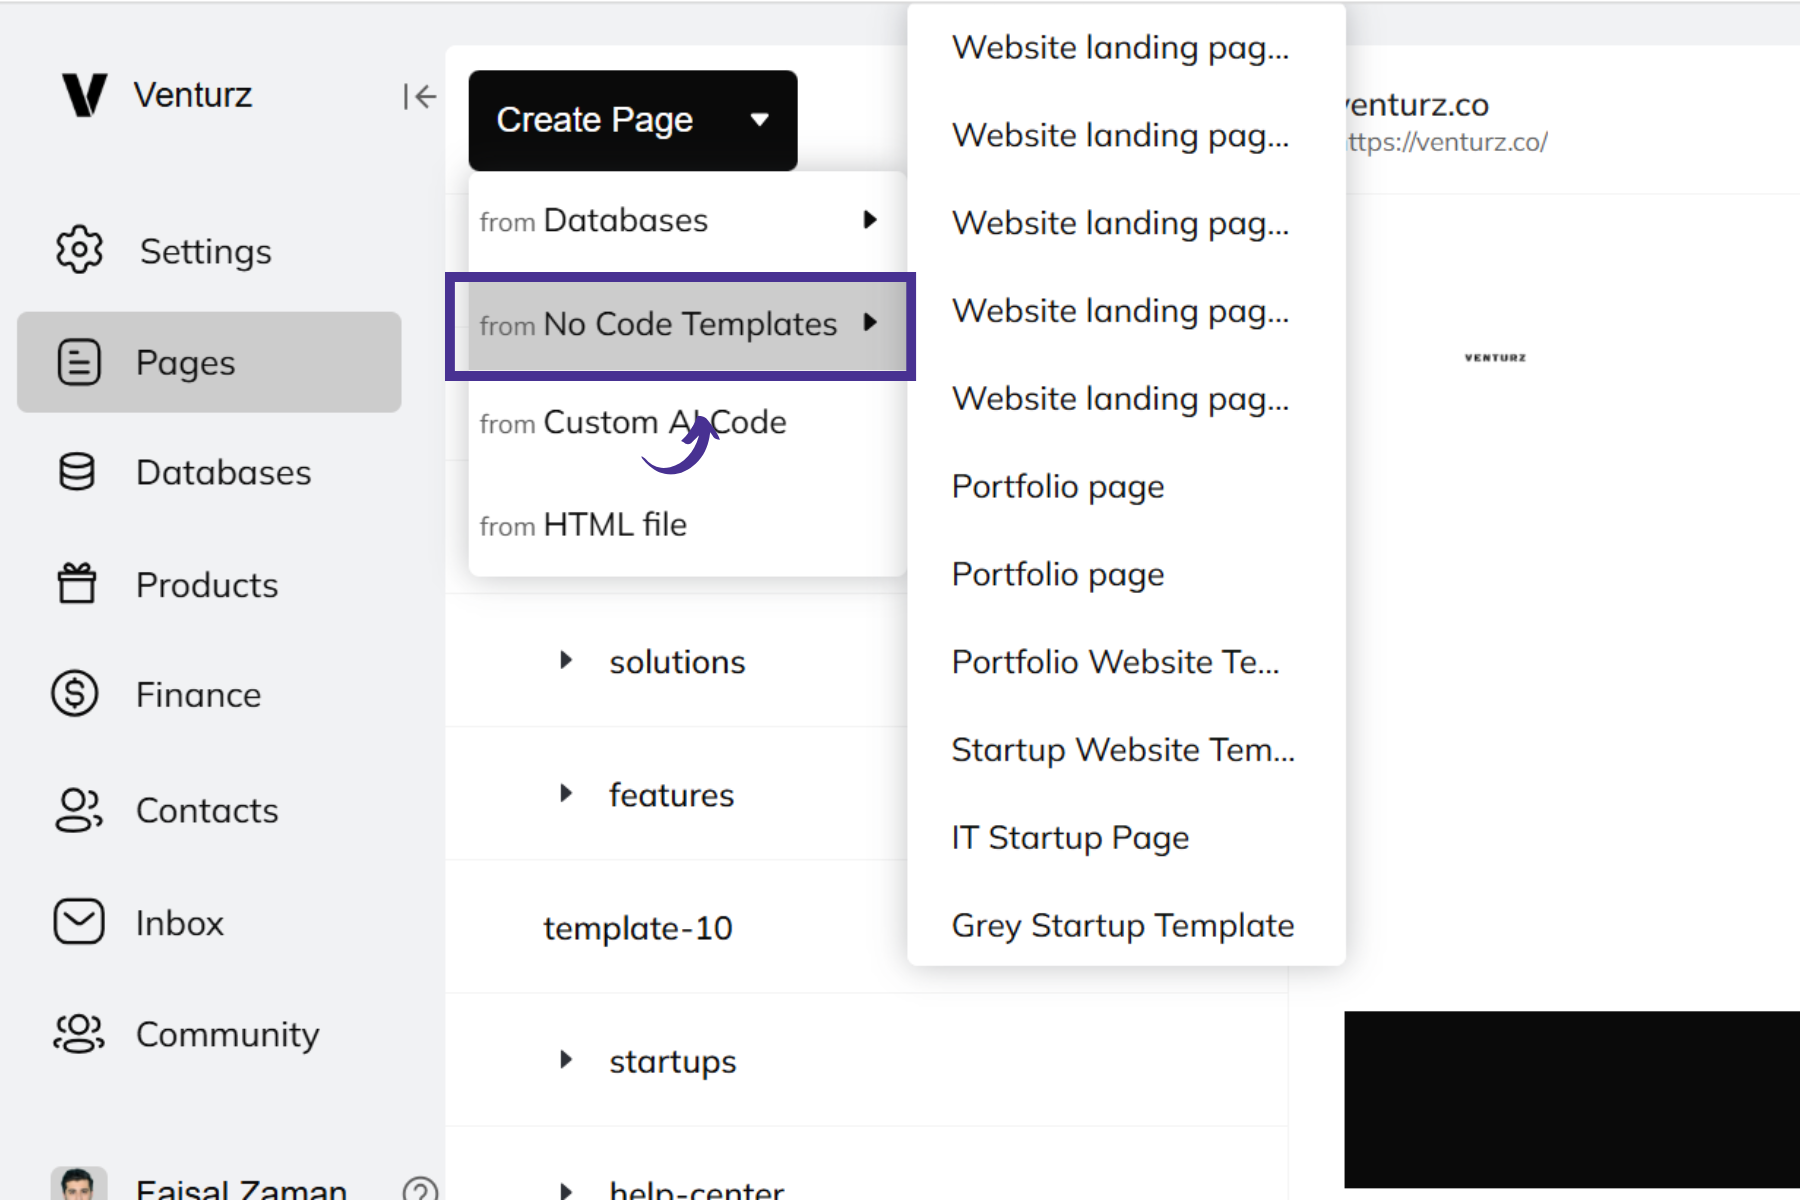This screenshot has width=1800, height=1200.
Task: Click the Products gift box icon
Action: [77, 583]
